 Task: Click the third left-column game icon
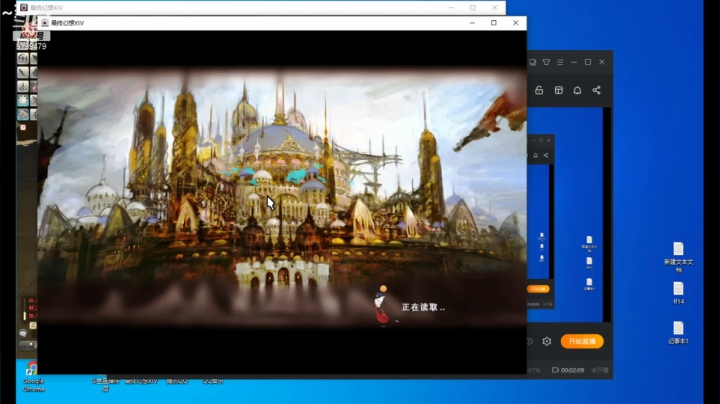(x=22, y=86)
